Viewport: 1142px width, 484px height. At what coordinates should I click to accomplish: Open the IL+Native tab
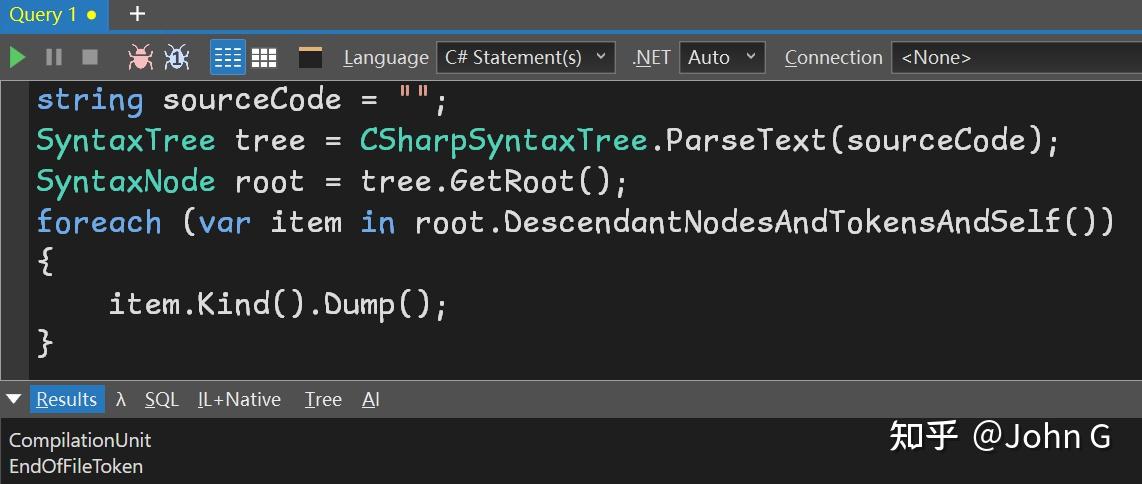coord(239,399)
